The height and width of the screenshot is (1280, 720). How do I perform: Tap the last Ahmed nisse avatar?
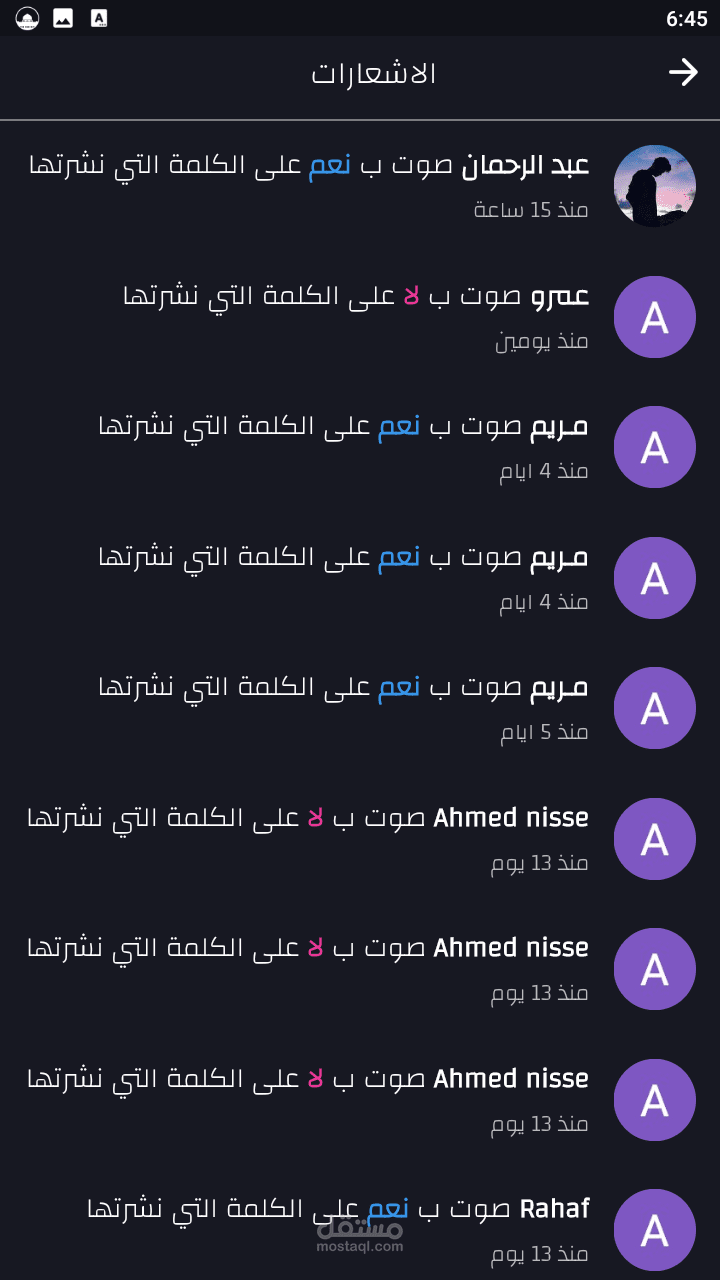pyautogui.click(x=654, y=1100)
